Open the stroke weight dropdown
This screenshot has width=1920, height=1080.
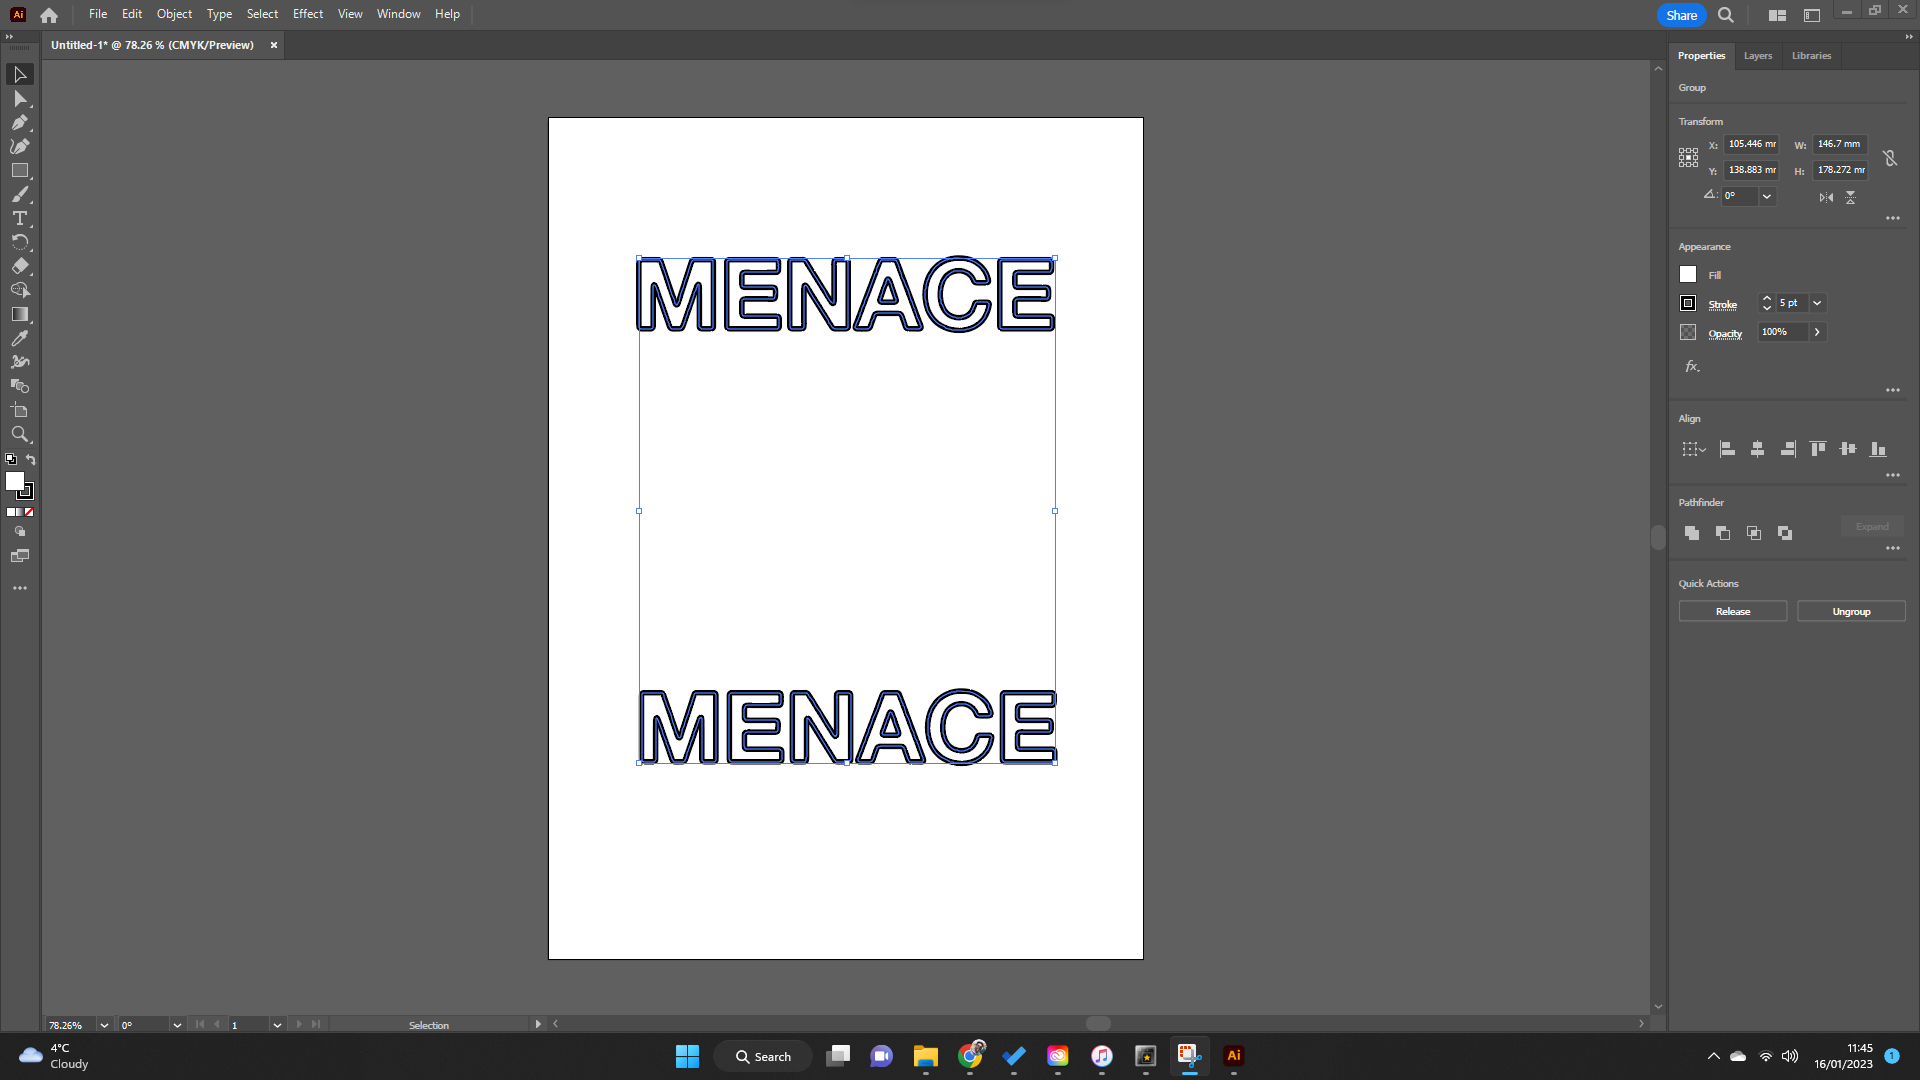(x=1817, y=303)
